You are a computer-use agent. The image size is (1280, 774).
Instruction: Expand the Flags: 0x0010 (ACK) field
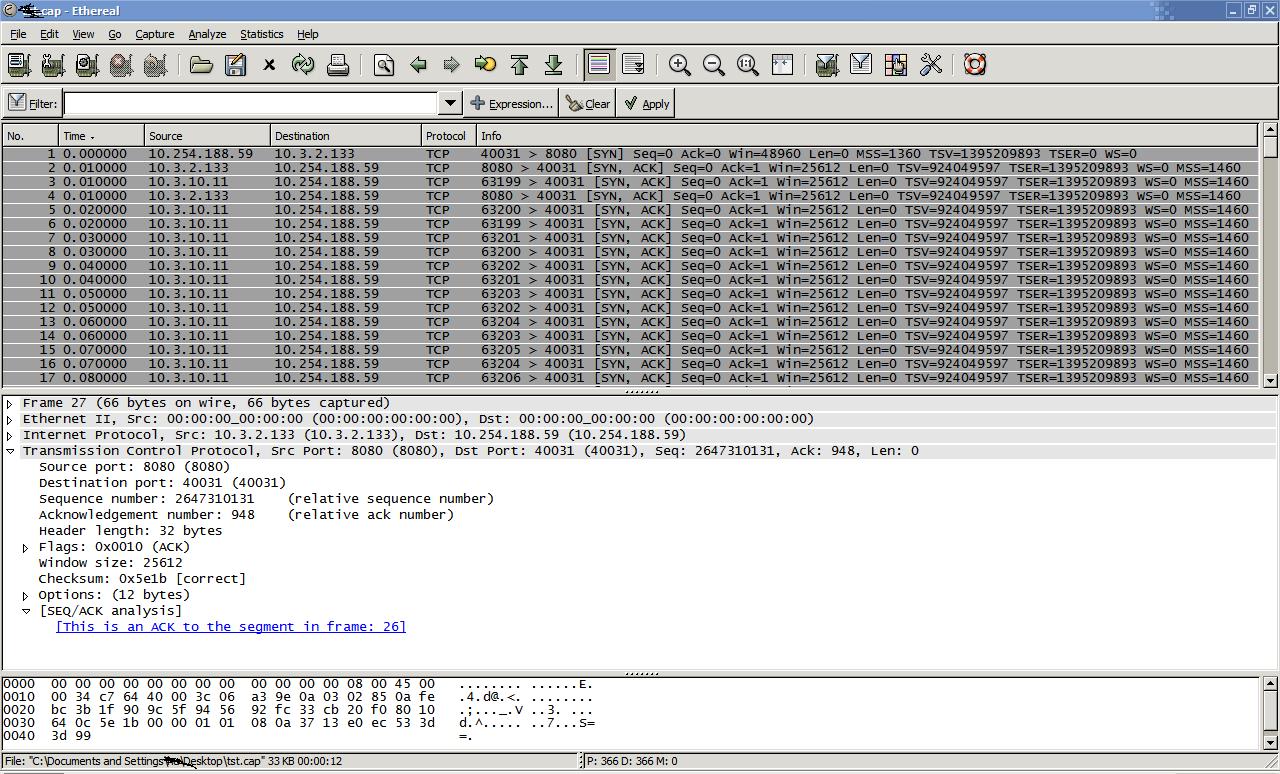click(26, 547)
